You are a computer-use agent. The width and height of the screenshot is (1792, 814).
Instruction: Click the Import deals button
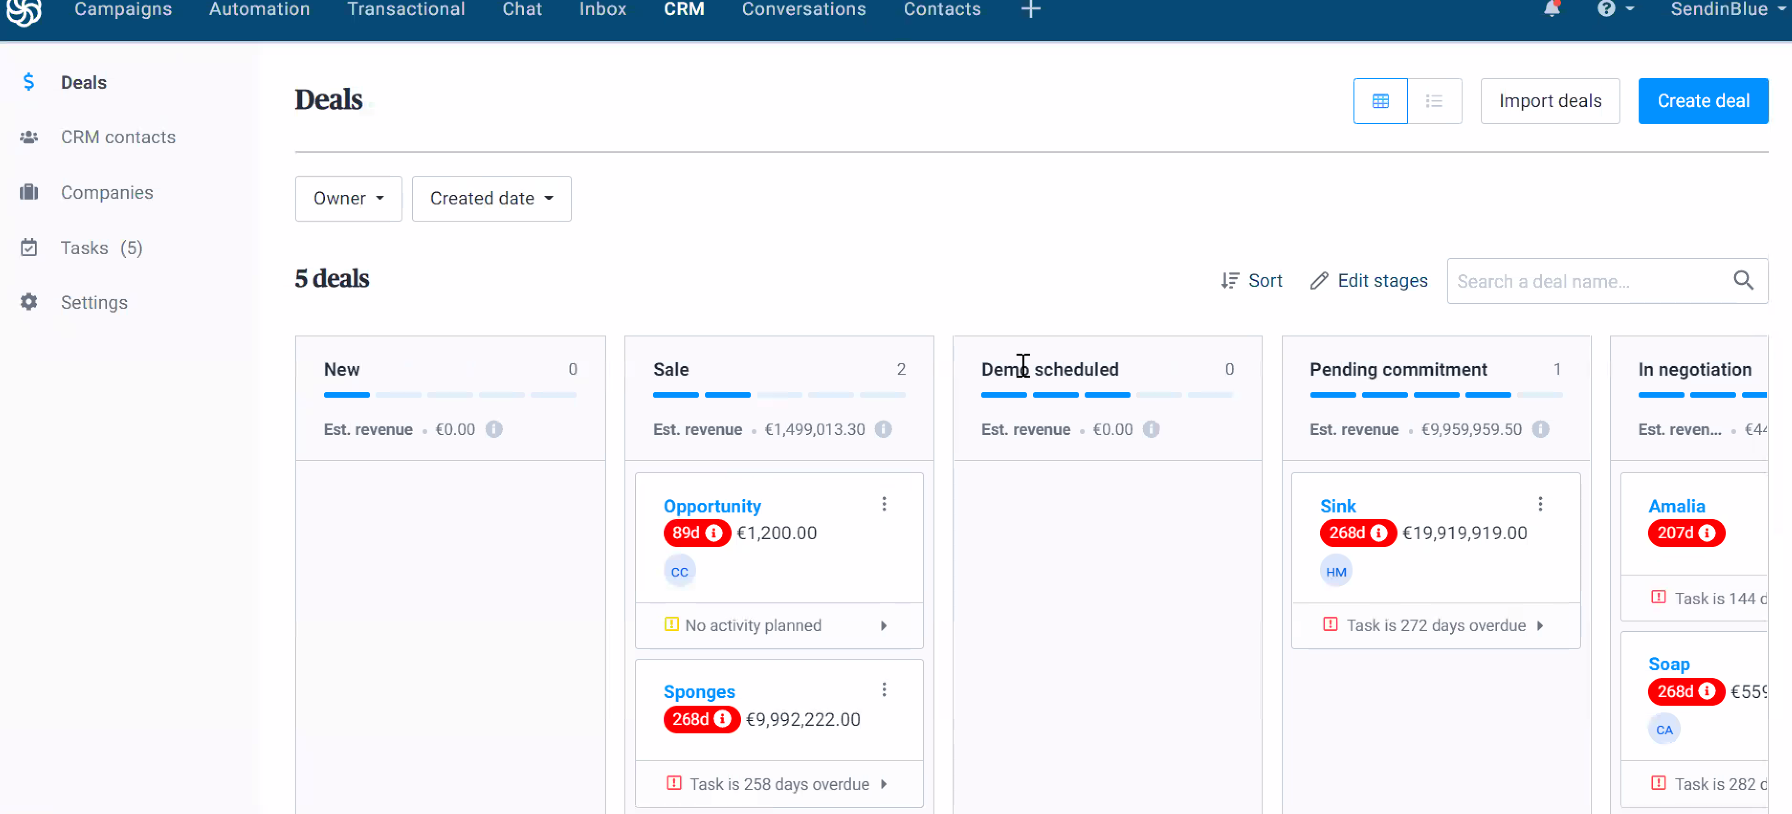coord(1549,101)
